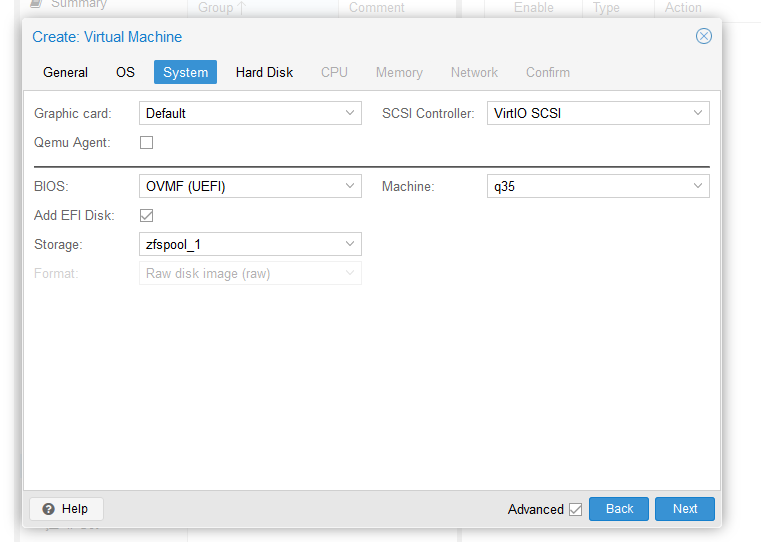Click the Enable column header in background
Viewport: 761px width, 542px height.
(x=533, y=8)
